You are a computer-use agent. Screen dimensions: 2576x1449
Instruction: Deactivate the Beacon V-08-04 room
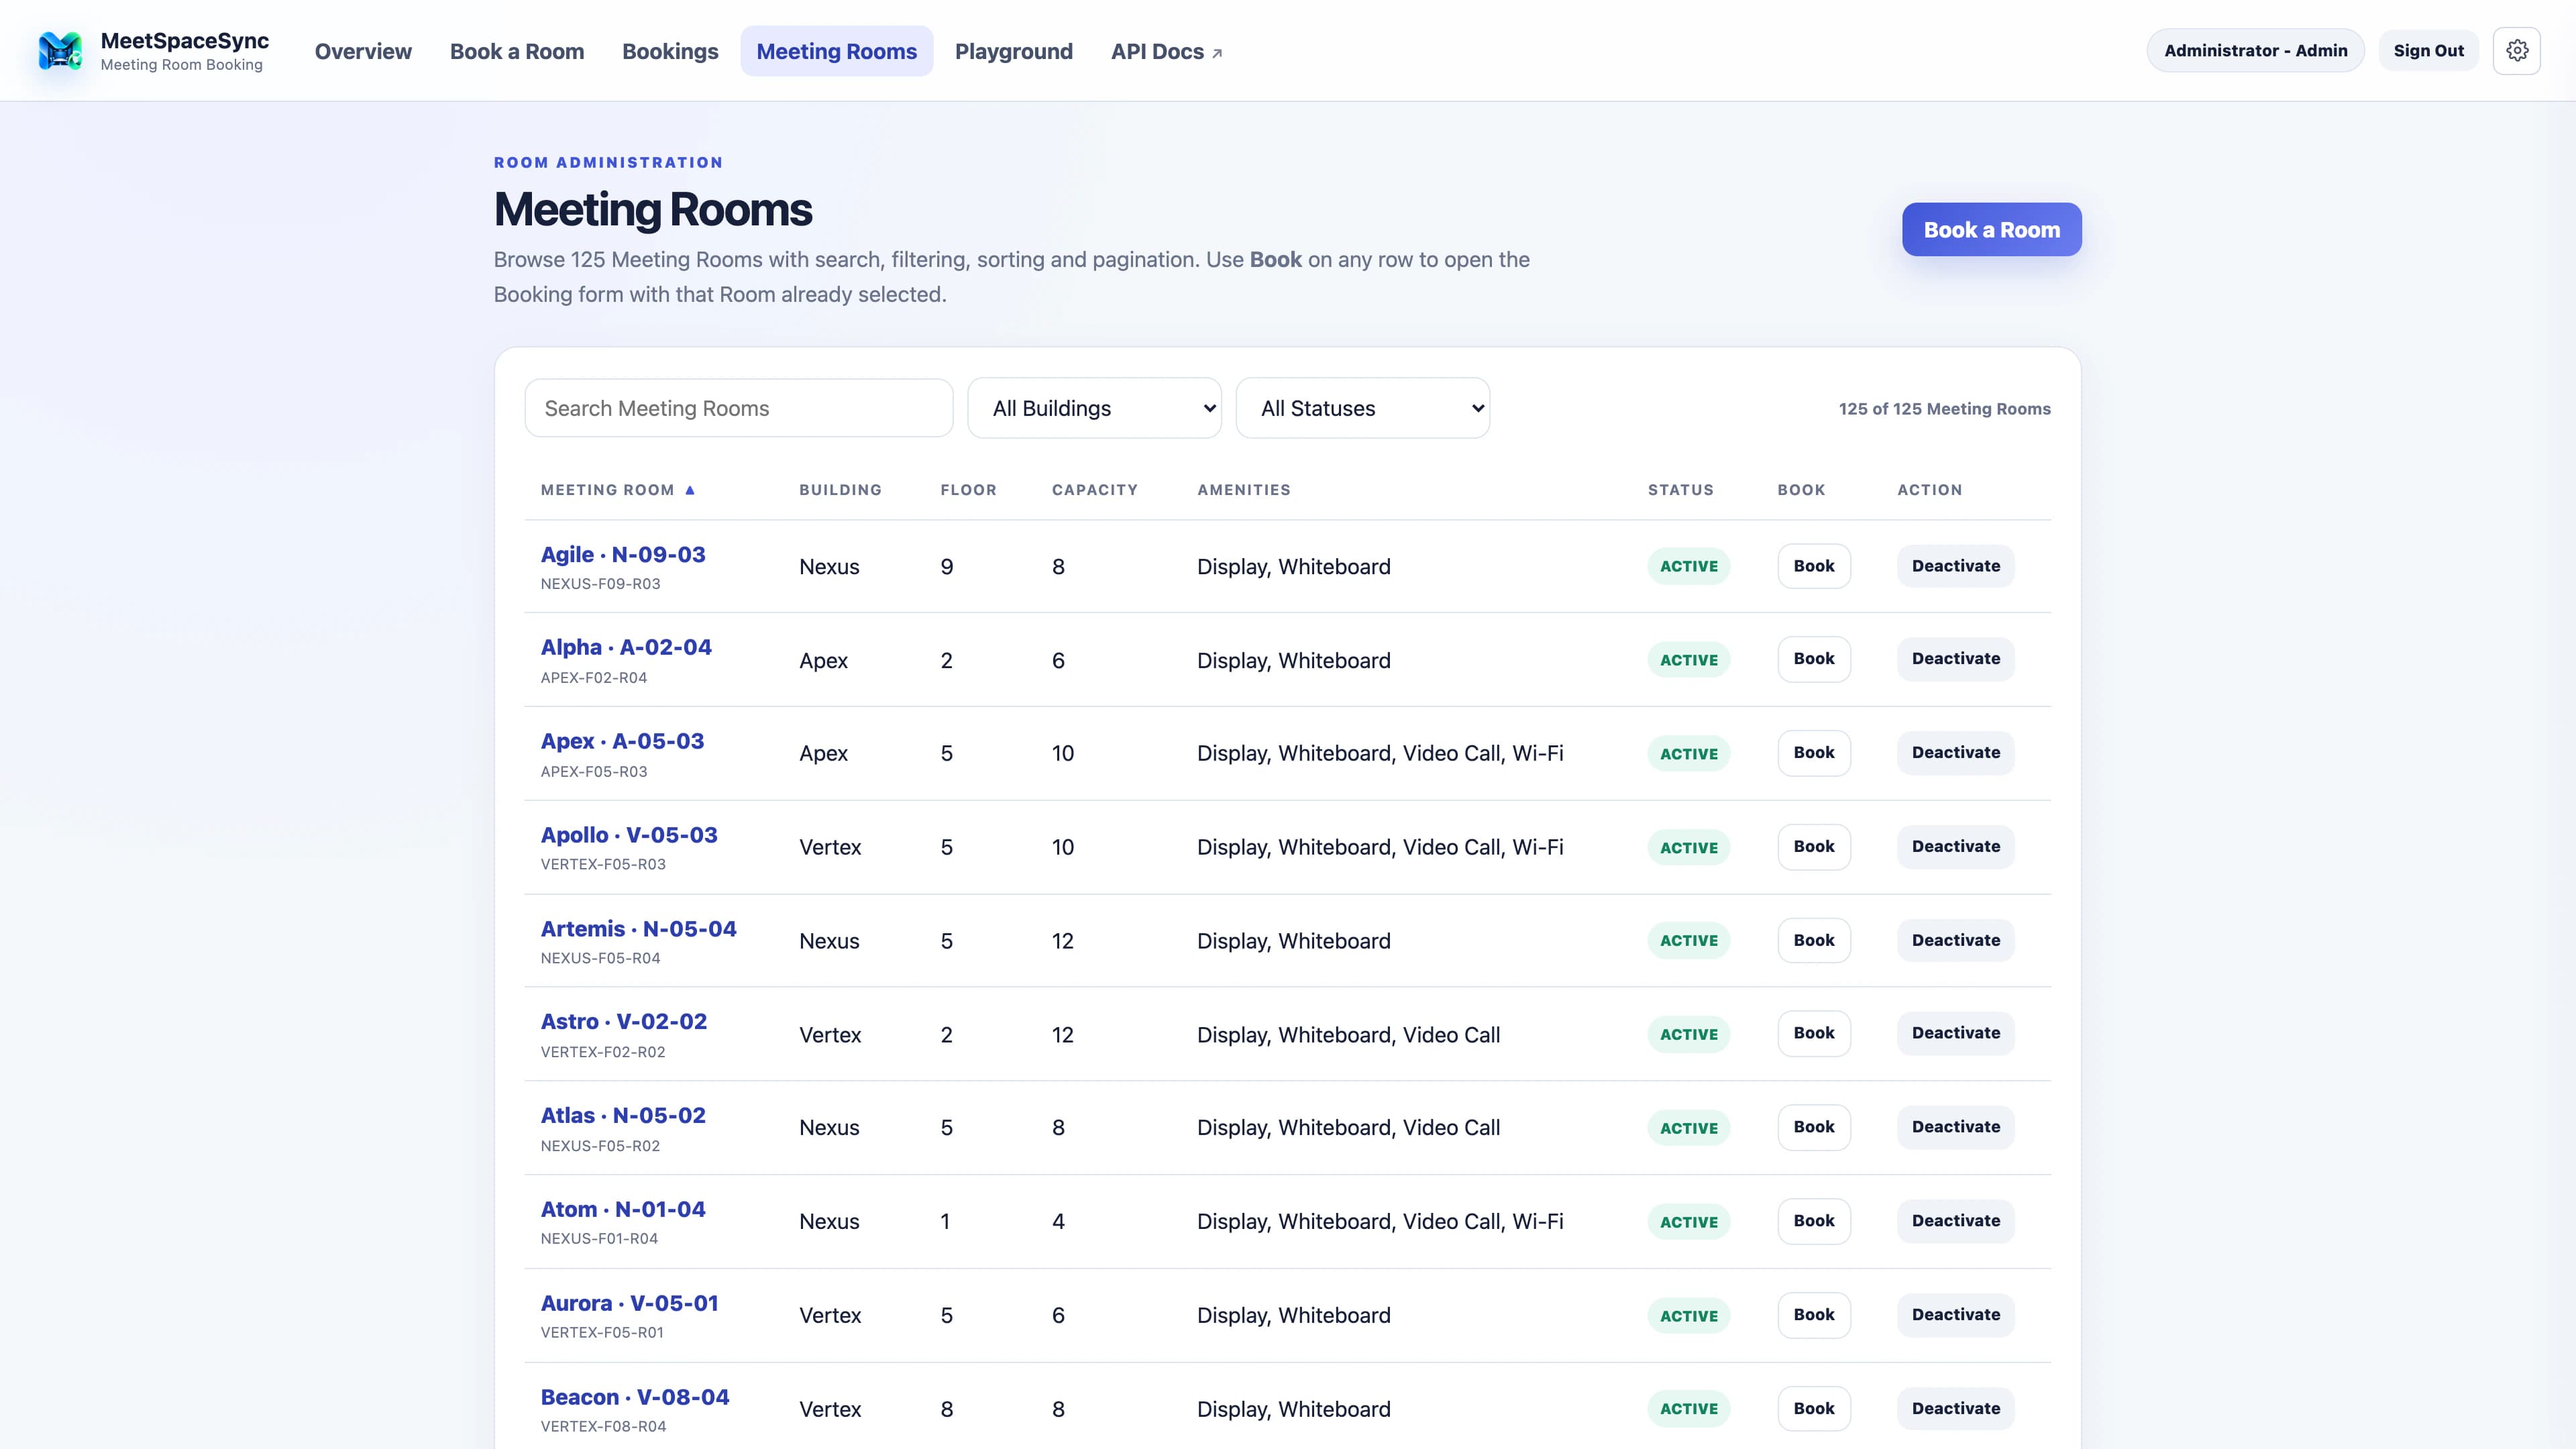click(1956, 1409)
